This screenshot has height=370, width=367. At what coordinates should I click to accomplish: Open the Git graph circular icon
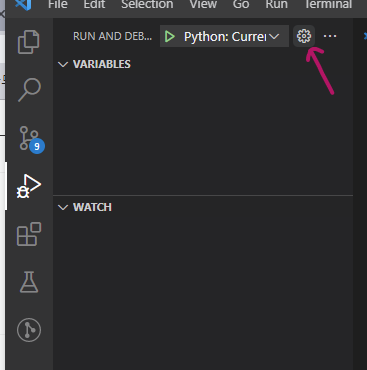click(29, 330)
